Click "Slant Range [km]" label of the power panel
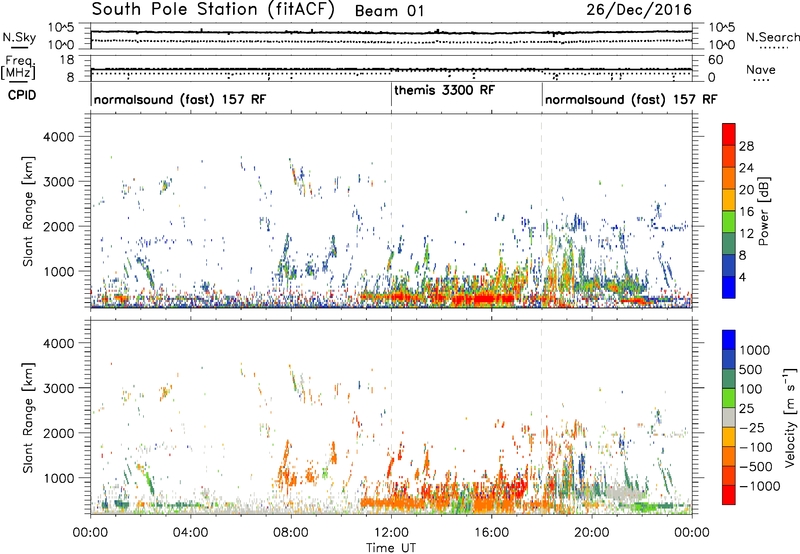Viewport: 800px width, 554px height. tap(28, 211)
